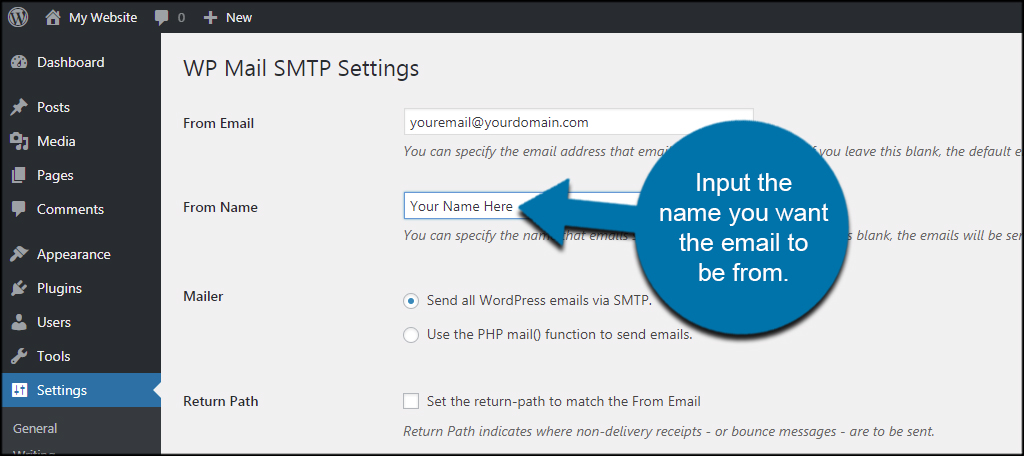Click the plus icon next to New
The width and height of the screenshot is (1024, 456).
[x=210, y=18]
